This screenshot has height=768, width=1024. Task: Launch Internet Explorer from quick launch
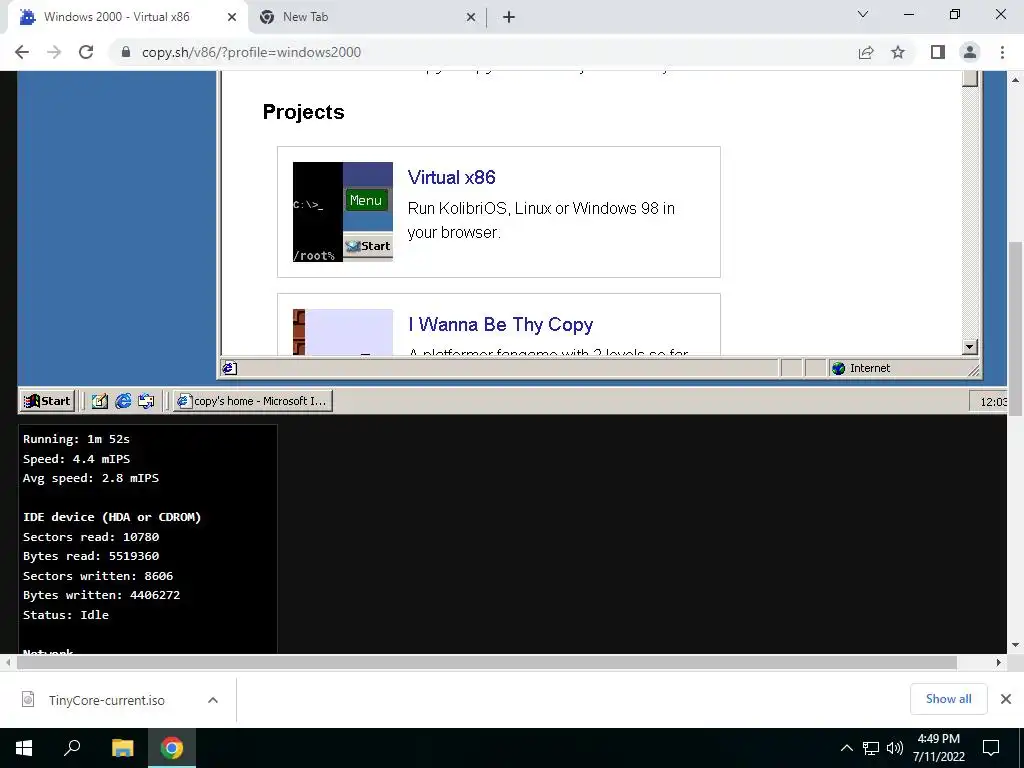tap(123, 401)
